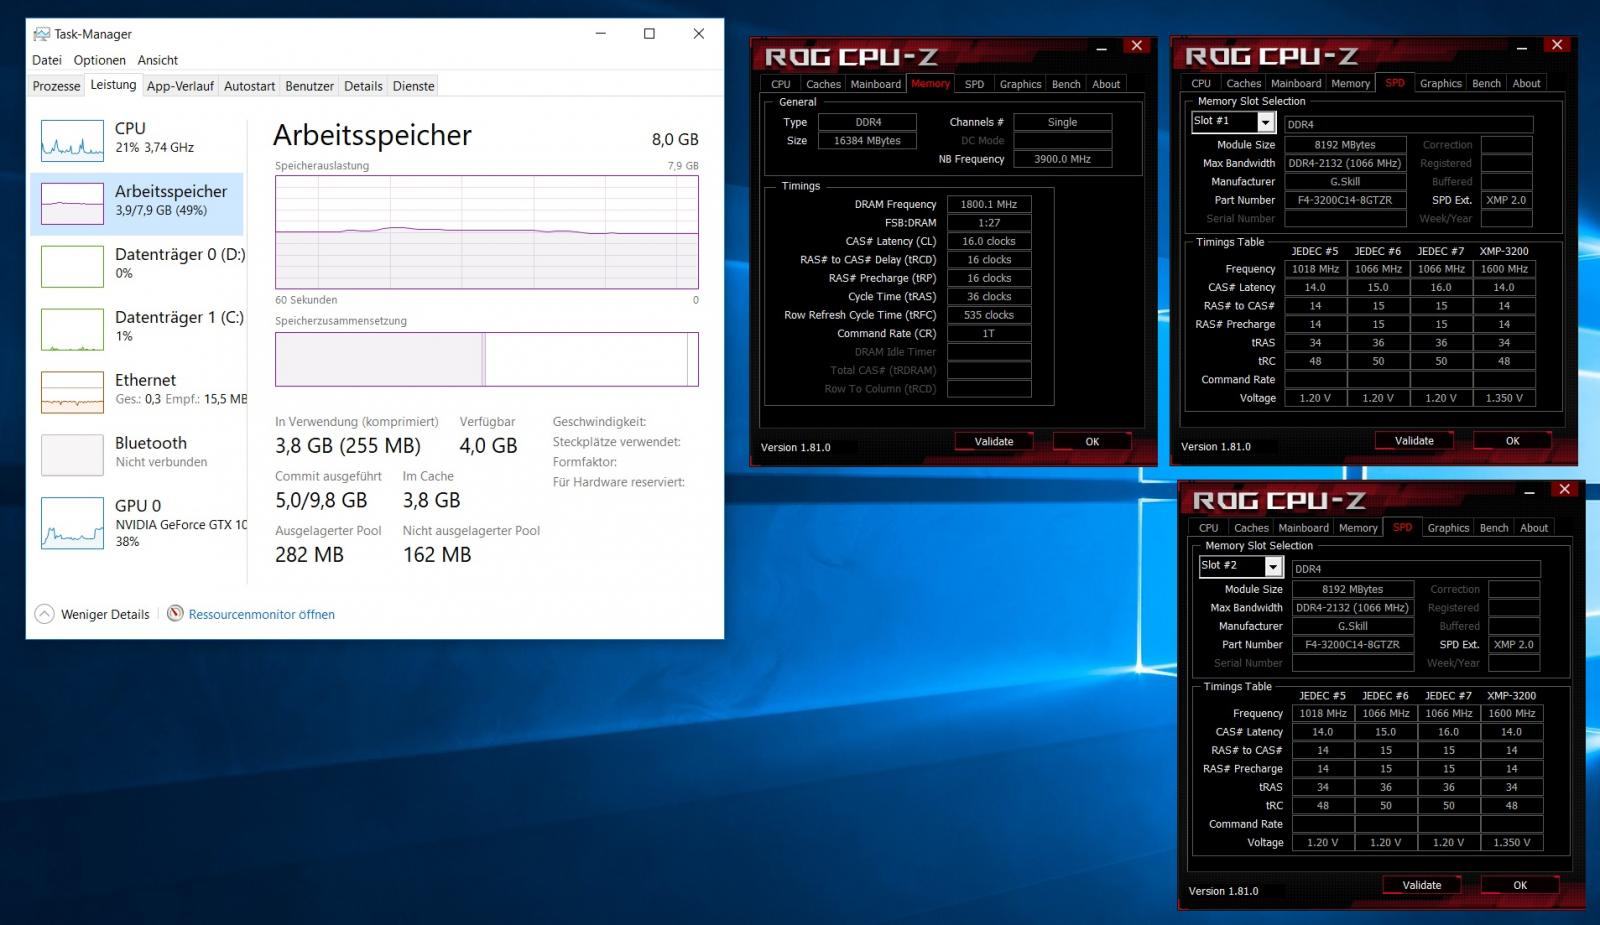
Task: Close the Task-Manager window
Action: pos(698,33)
